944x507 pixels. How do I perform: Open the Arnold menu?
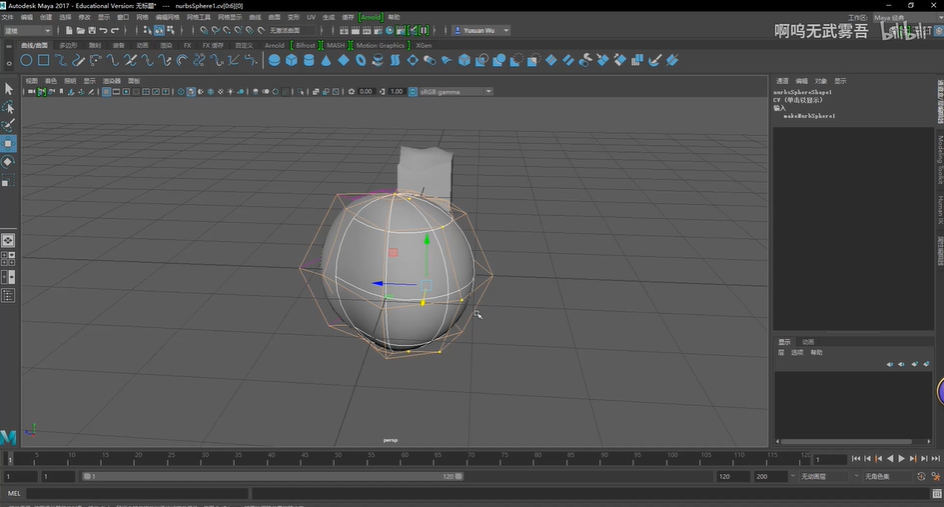[370, 17]
